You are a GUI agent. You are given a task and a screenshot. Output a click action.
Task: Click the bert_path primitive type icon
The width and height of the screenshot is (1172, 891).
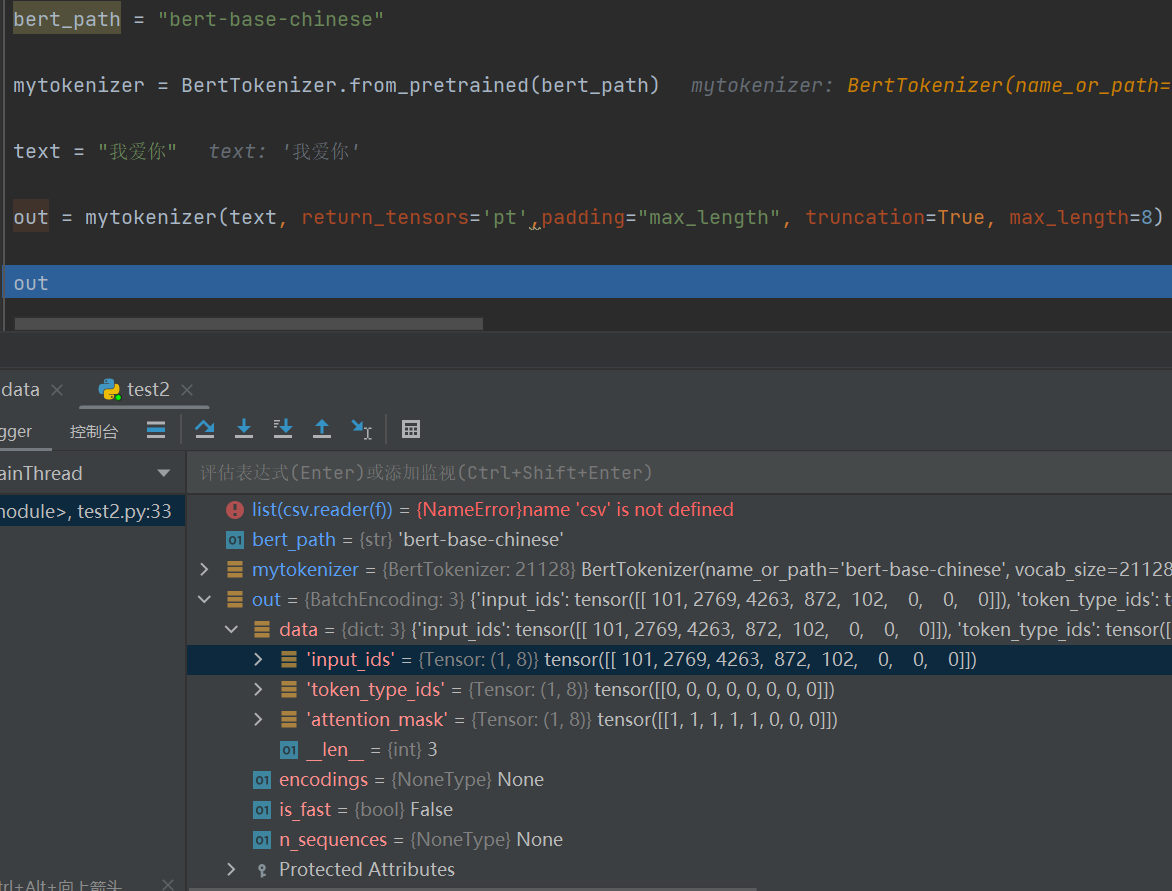pos(235,540)
